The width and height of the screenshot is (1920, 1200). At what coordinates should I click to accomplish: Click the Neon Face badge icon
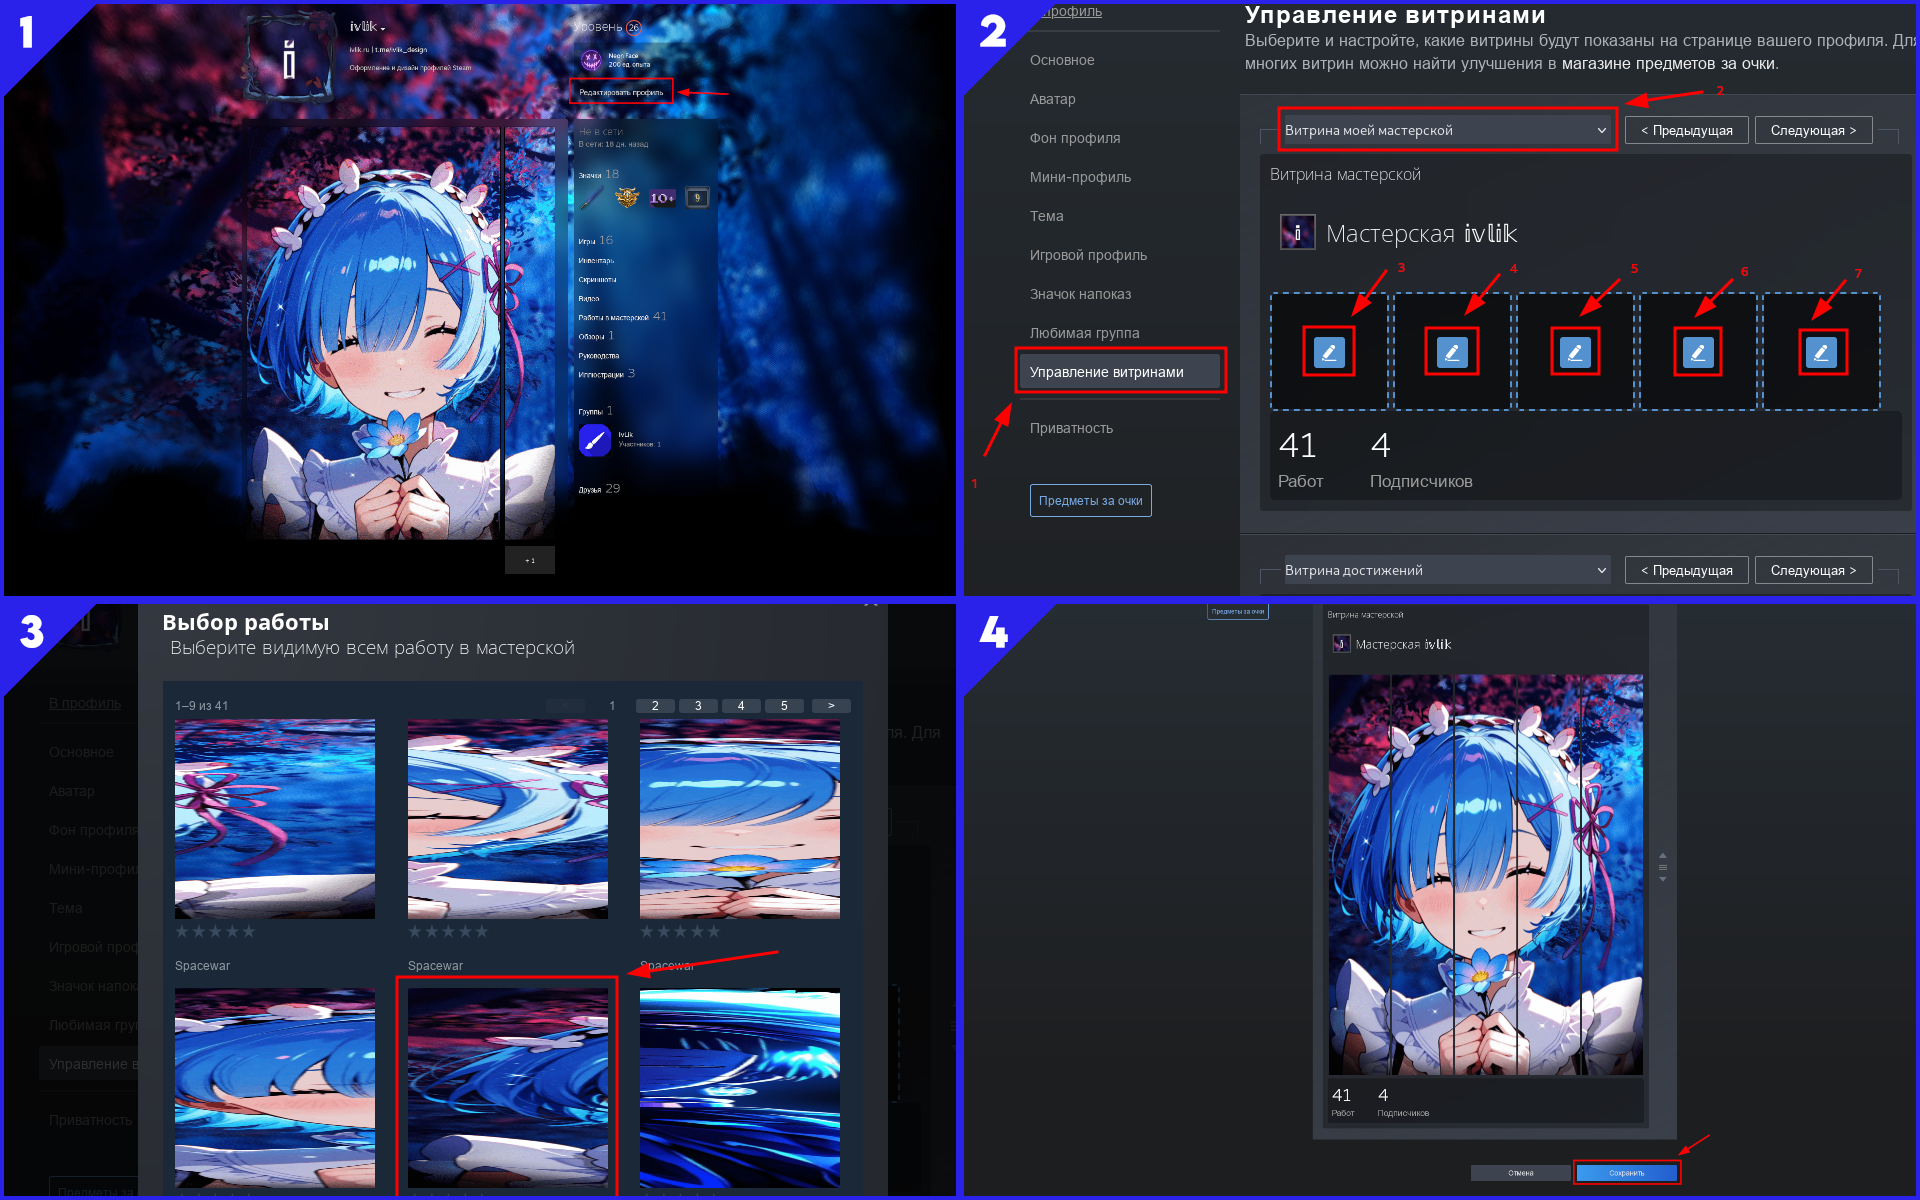coord(591,60)
